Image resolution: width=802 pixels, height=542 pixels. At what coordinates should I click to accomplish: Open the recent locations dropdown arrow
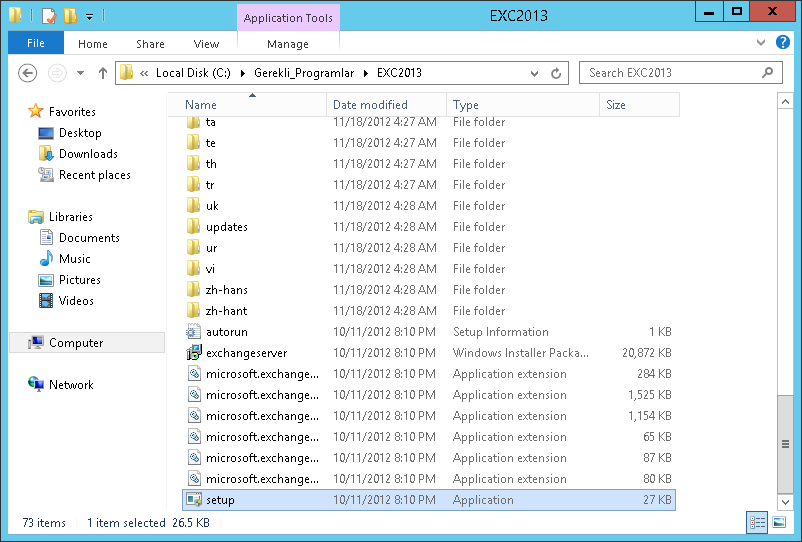[80, 73]
